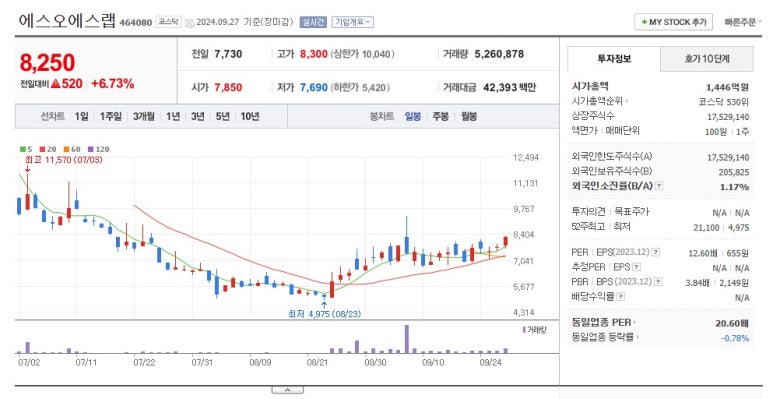This screenshot has width=773, height=399.
Task: Click the MY STOCK 추가 button
Action: point(673,22)
